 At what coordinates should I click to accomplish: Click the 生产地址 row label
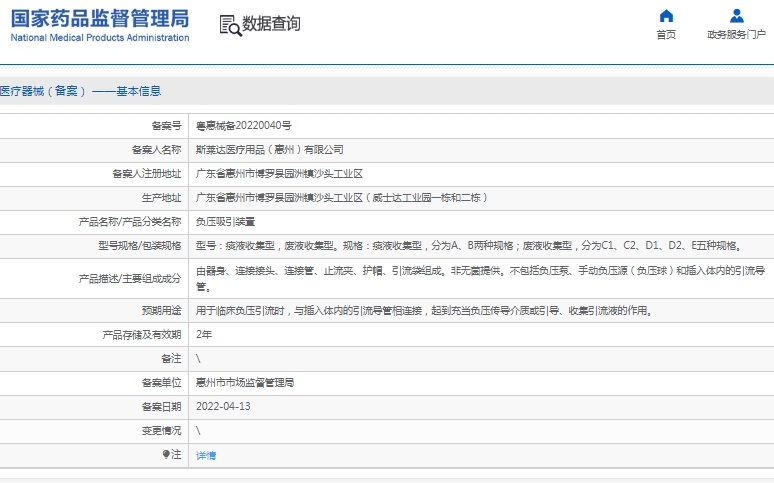pyautogui.click(x=161, y=198)
